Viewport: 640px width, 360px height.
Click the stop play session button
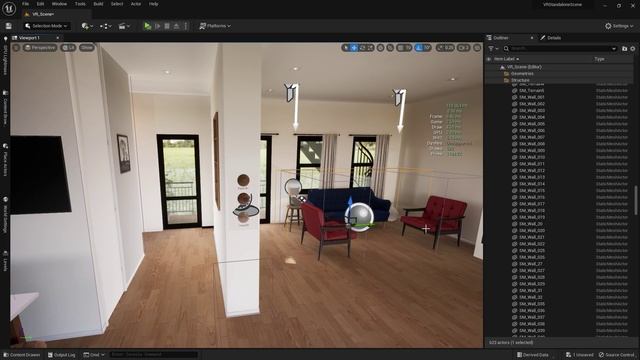point(167,26)
